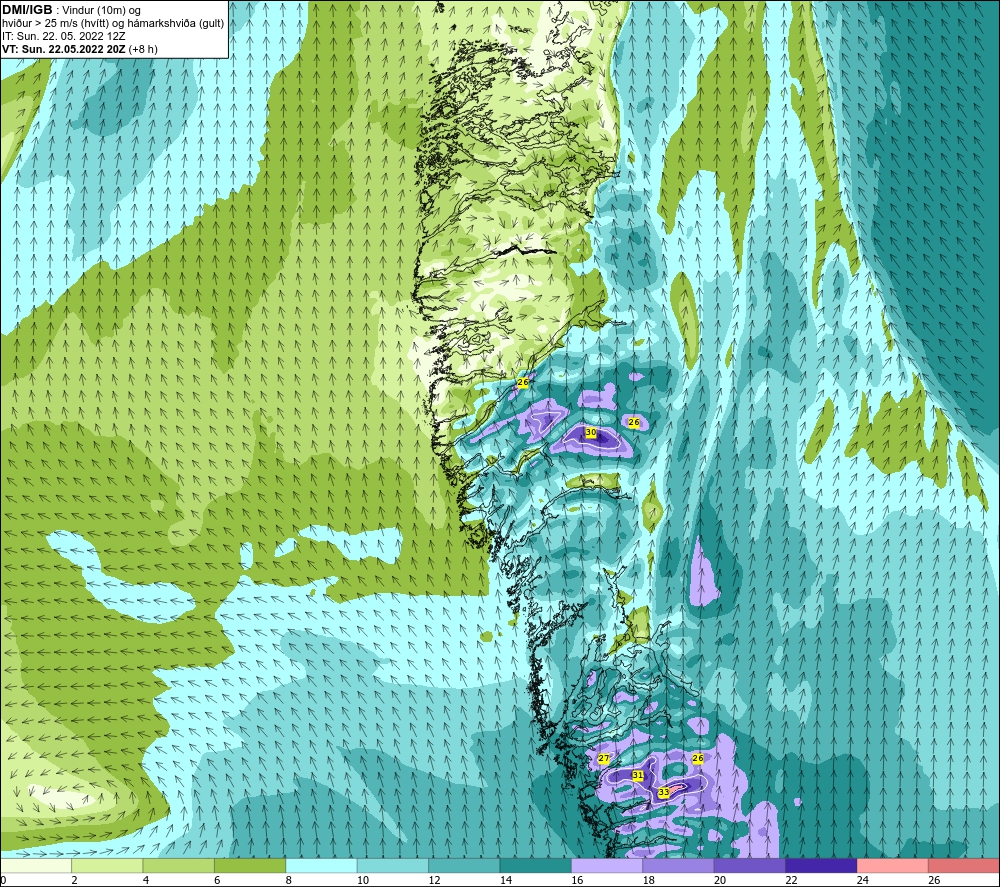Screen dimensions: 1000x887
Task: Click the 26 label right of label 27
Action: point(698,758)
